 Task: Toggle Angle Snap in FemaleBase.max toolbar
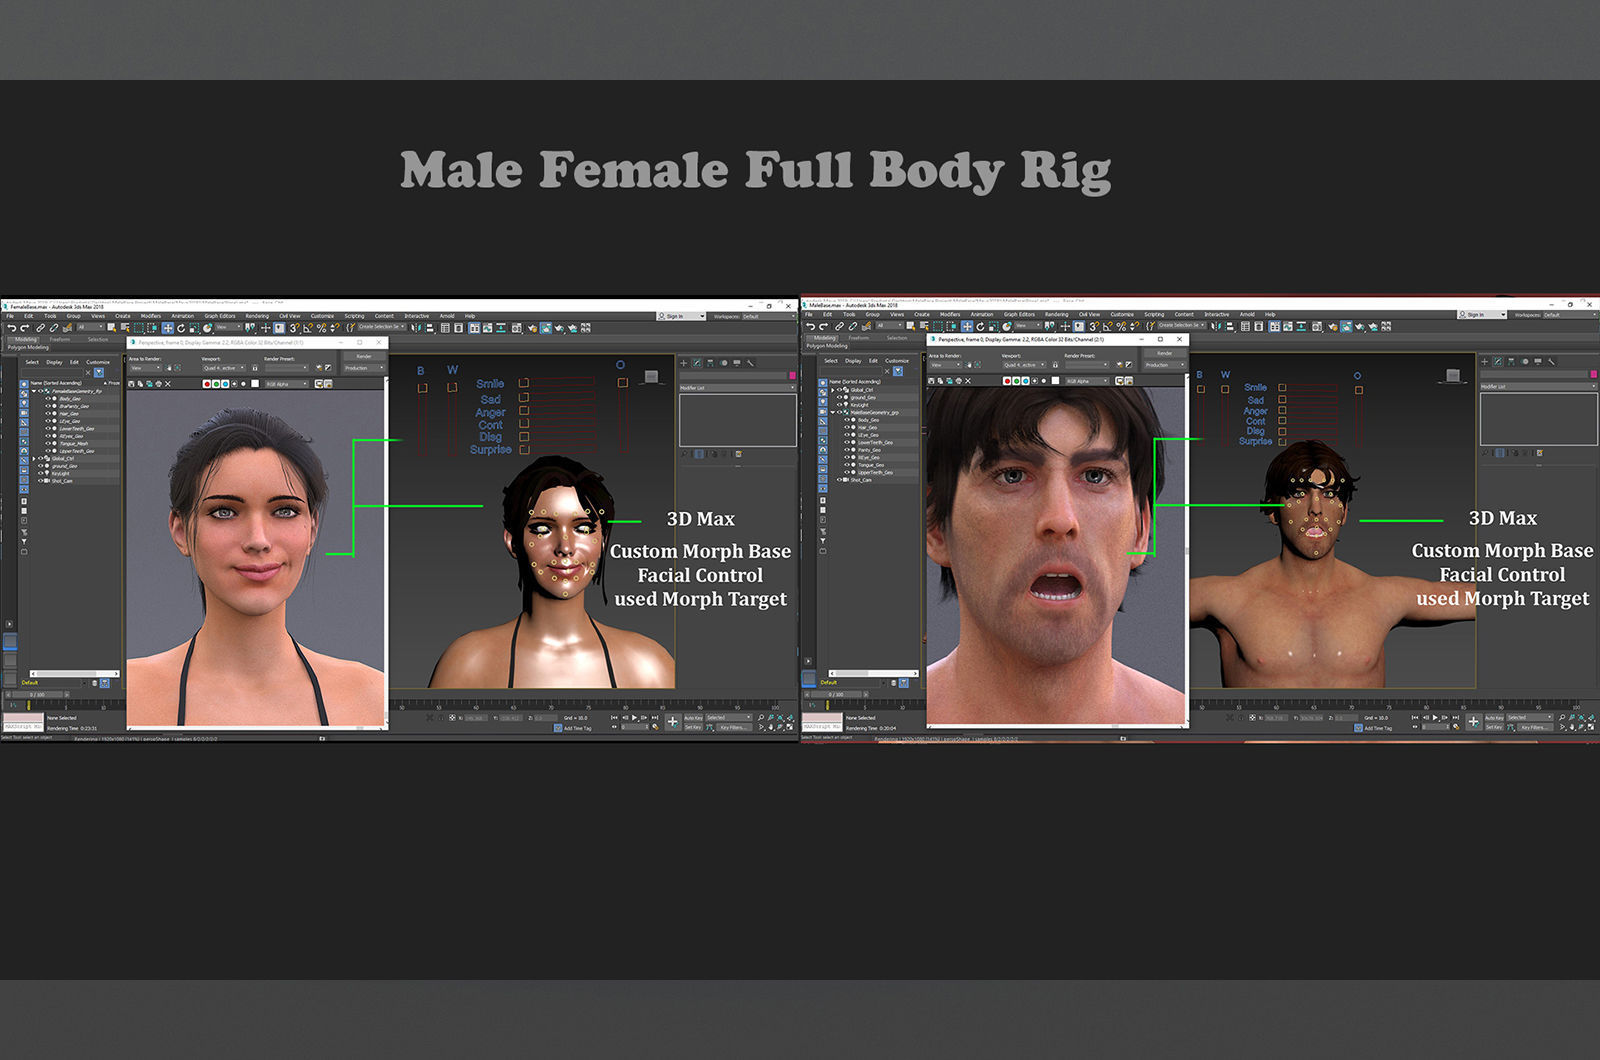pos(308,328)
